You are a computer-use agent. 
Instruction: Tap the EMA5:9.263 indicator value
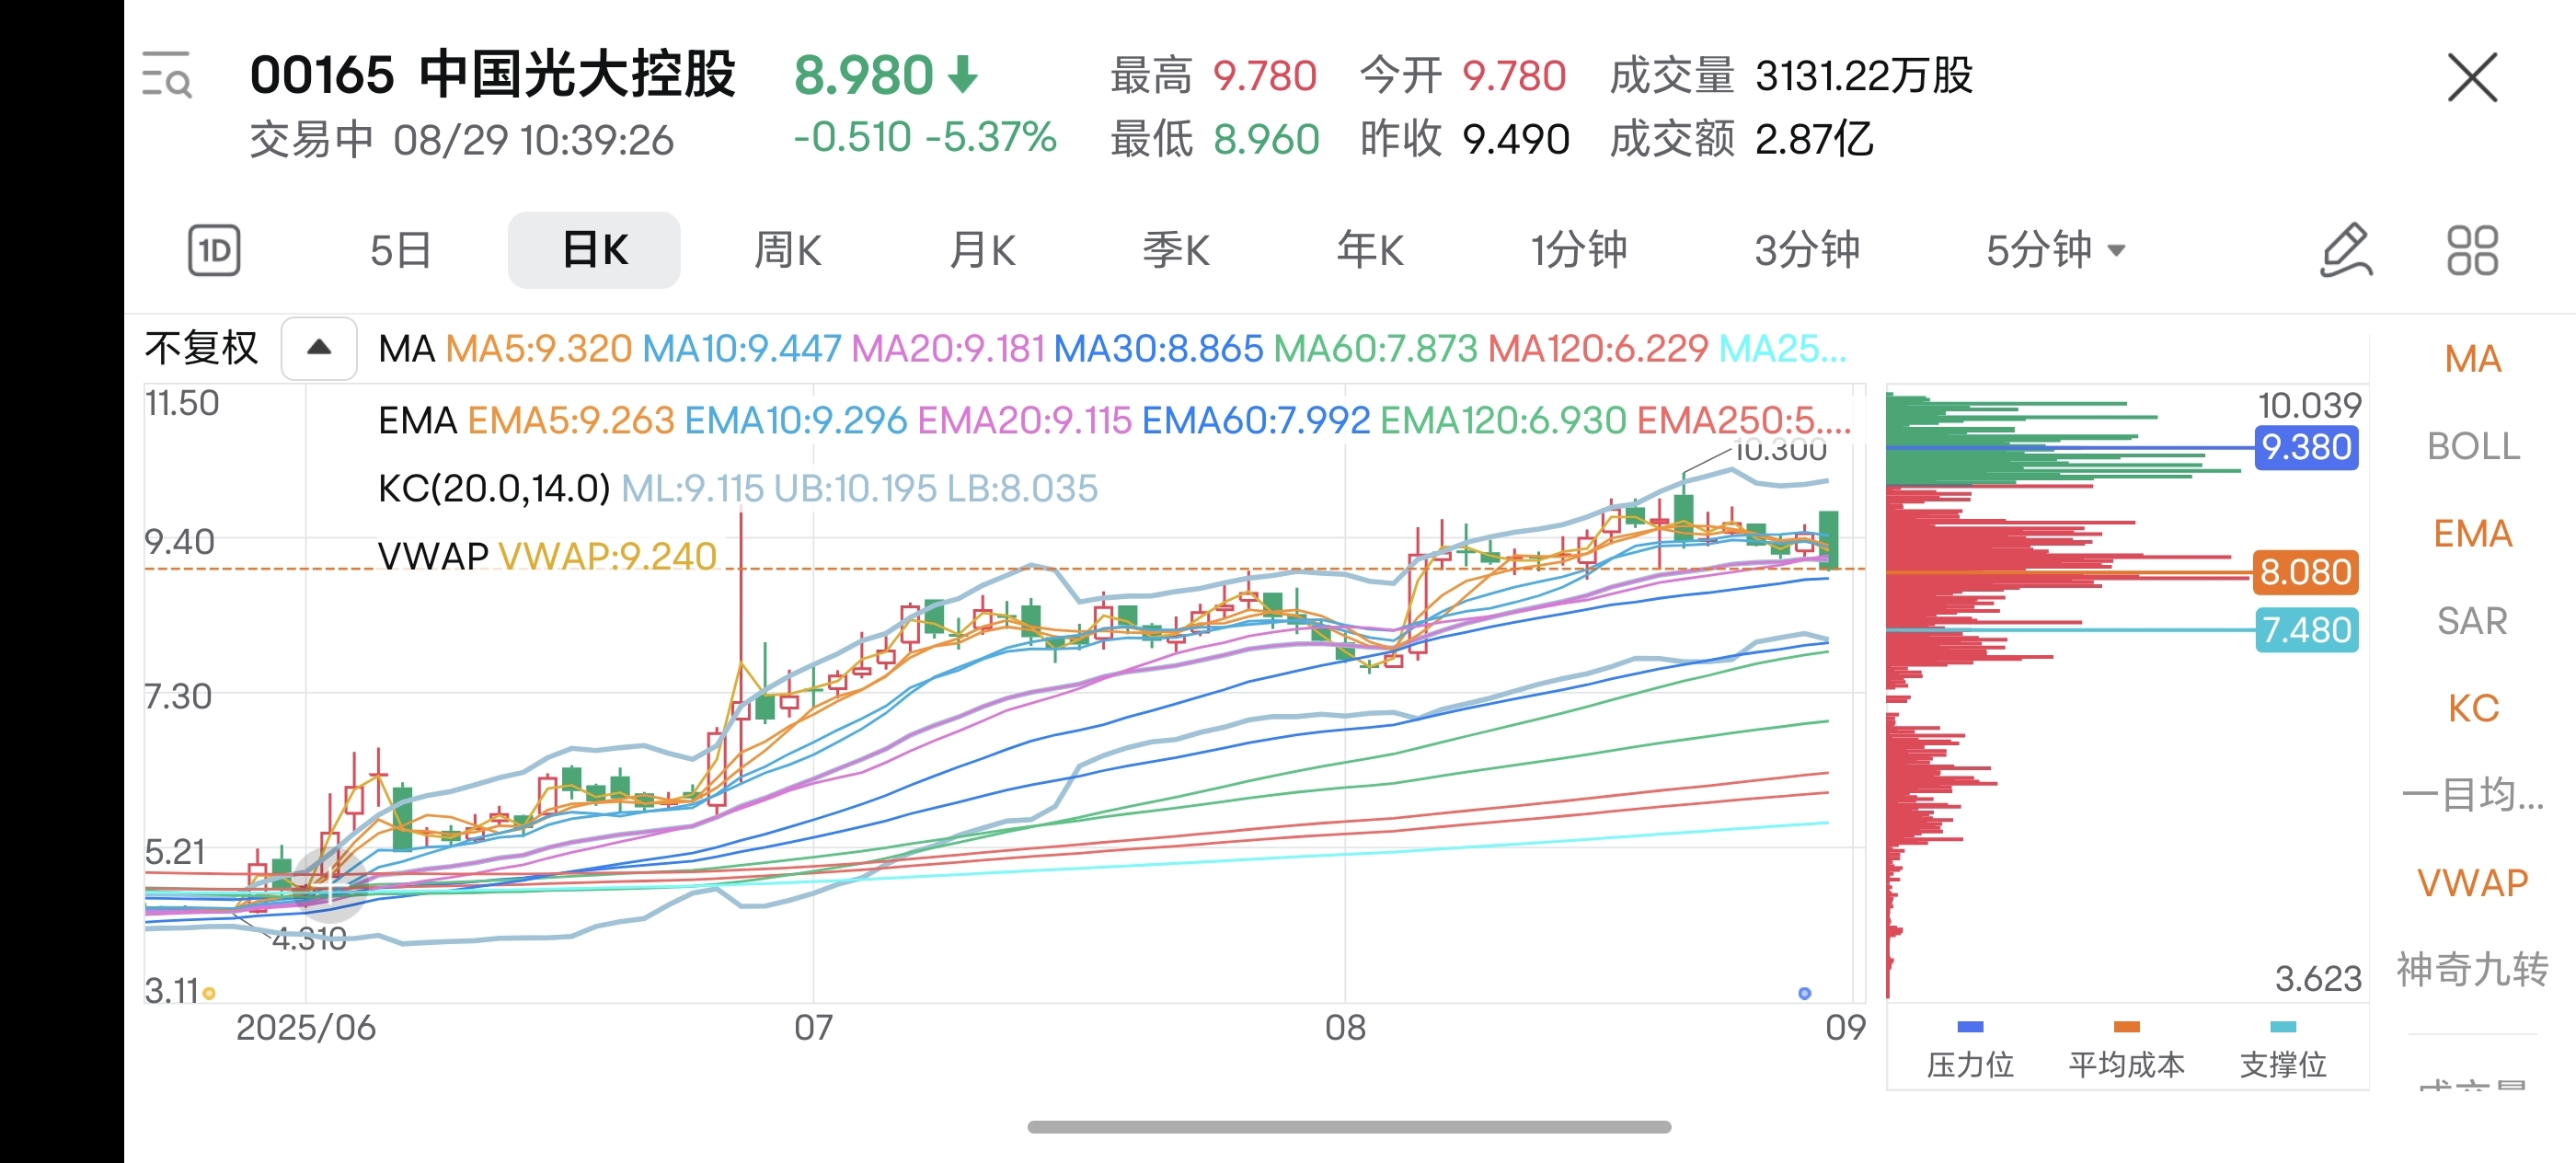570,421
